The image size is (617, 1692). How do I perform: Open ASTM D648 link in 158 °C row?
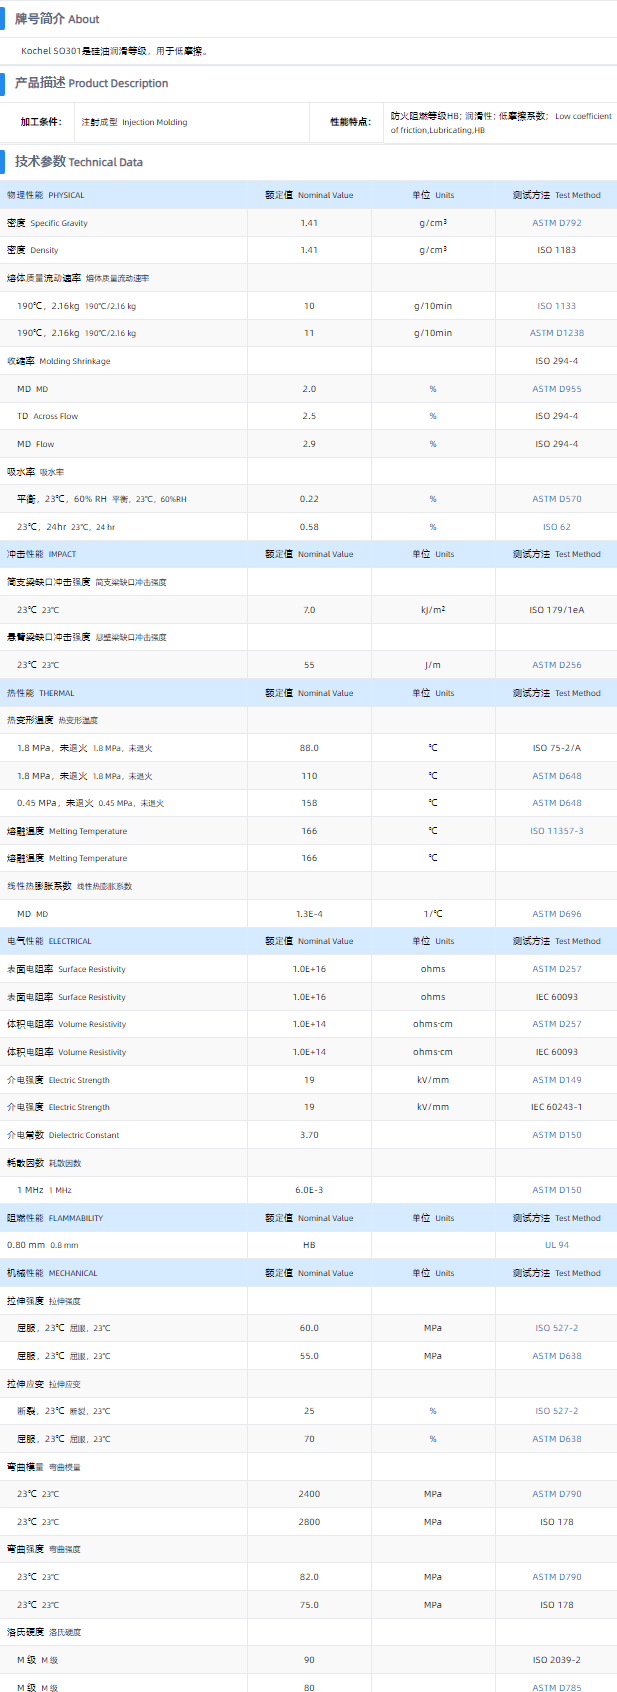(x=556, y=803)
